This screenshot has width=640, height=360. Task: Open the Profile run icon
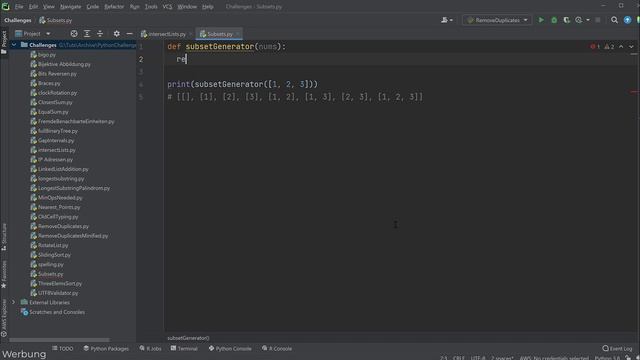pyautogui.click(x=579, y=20)
